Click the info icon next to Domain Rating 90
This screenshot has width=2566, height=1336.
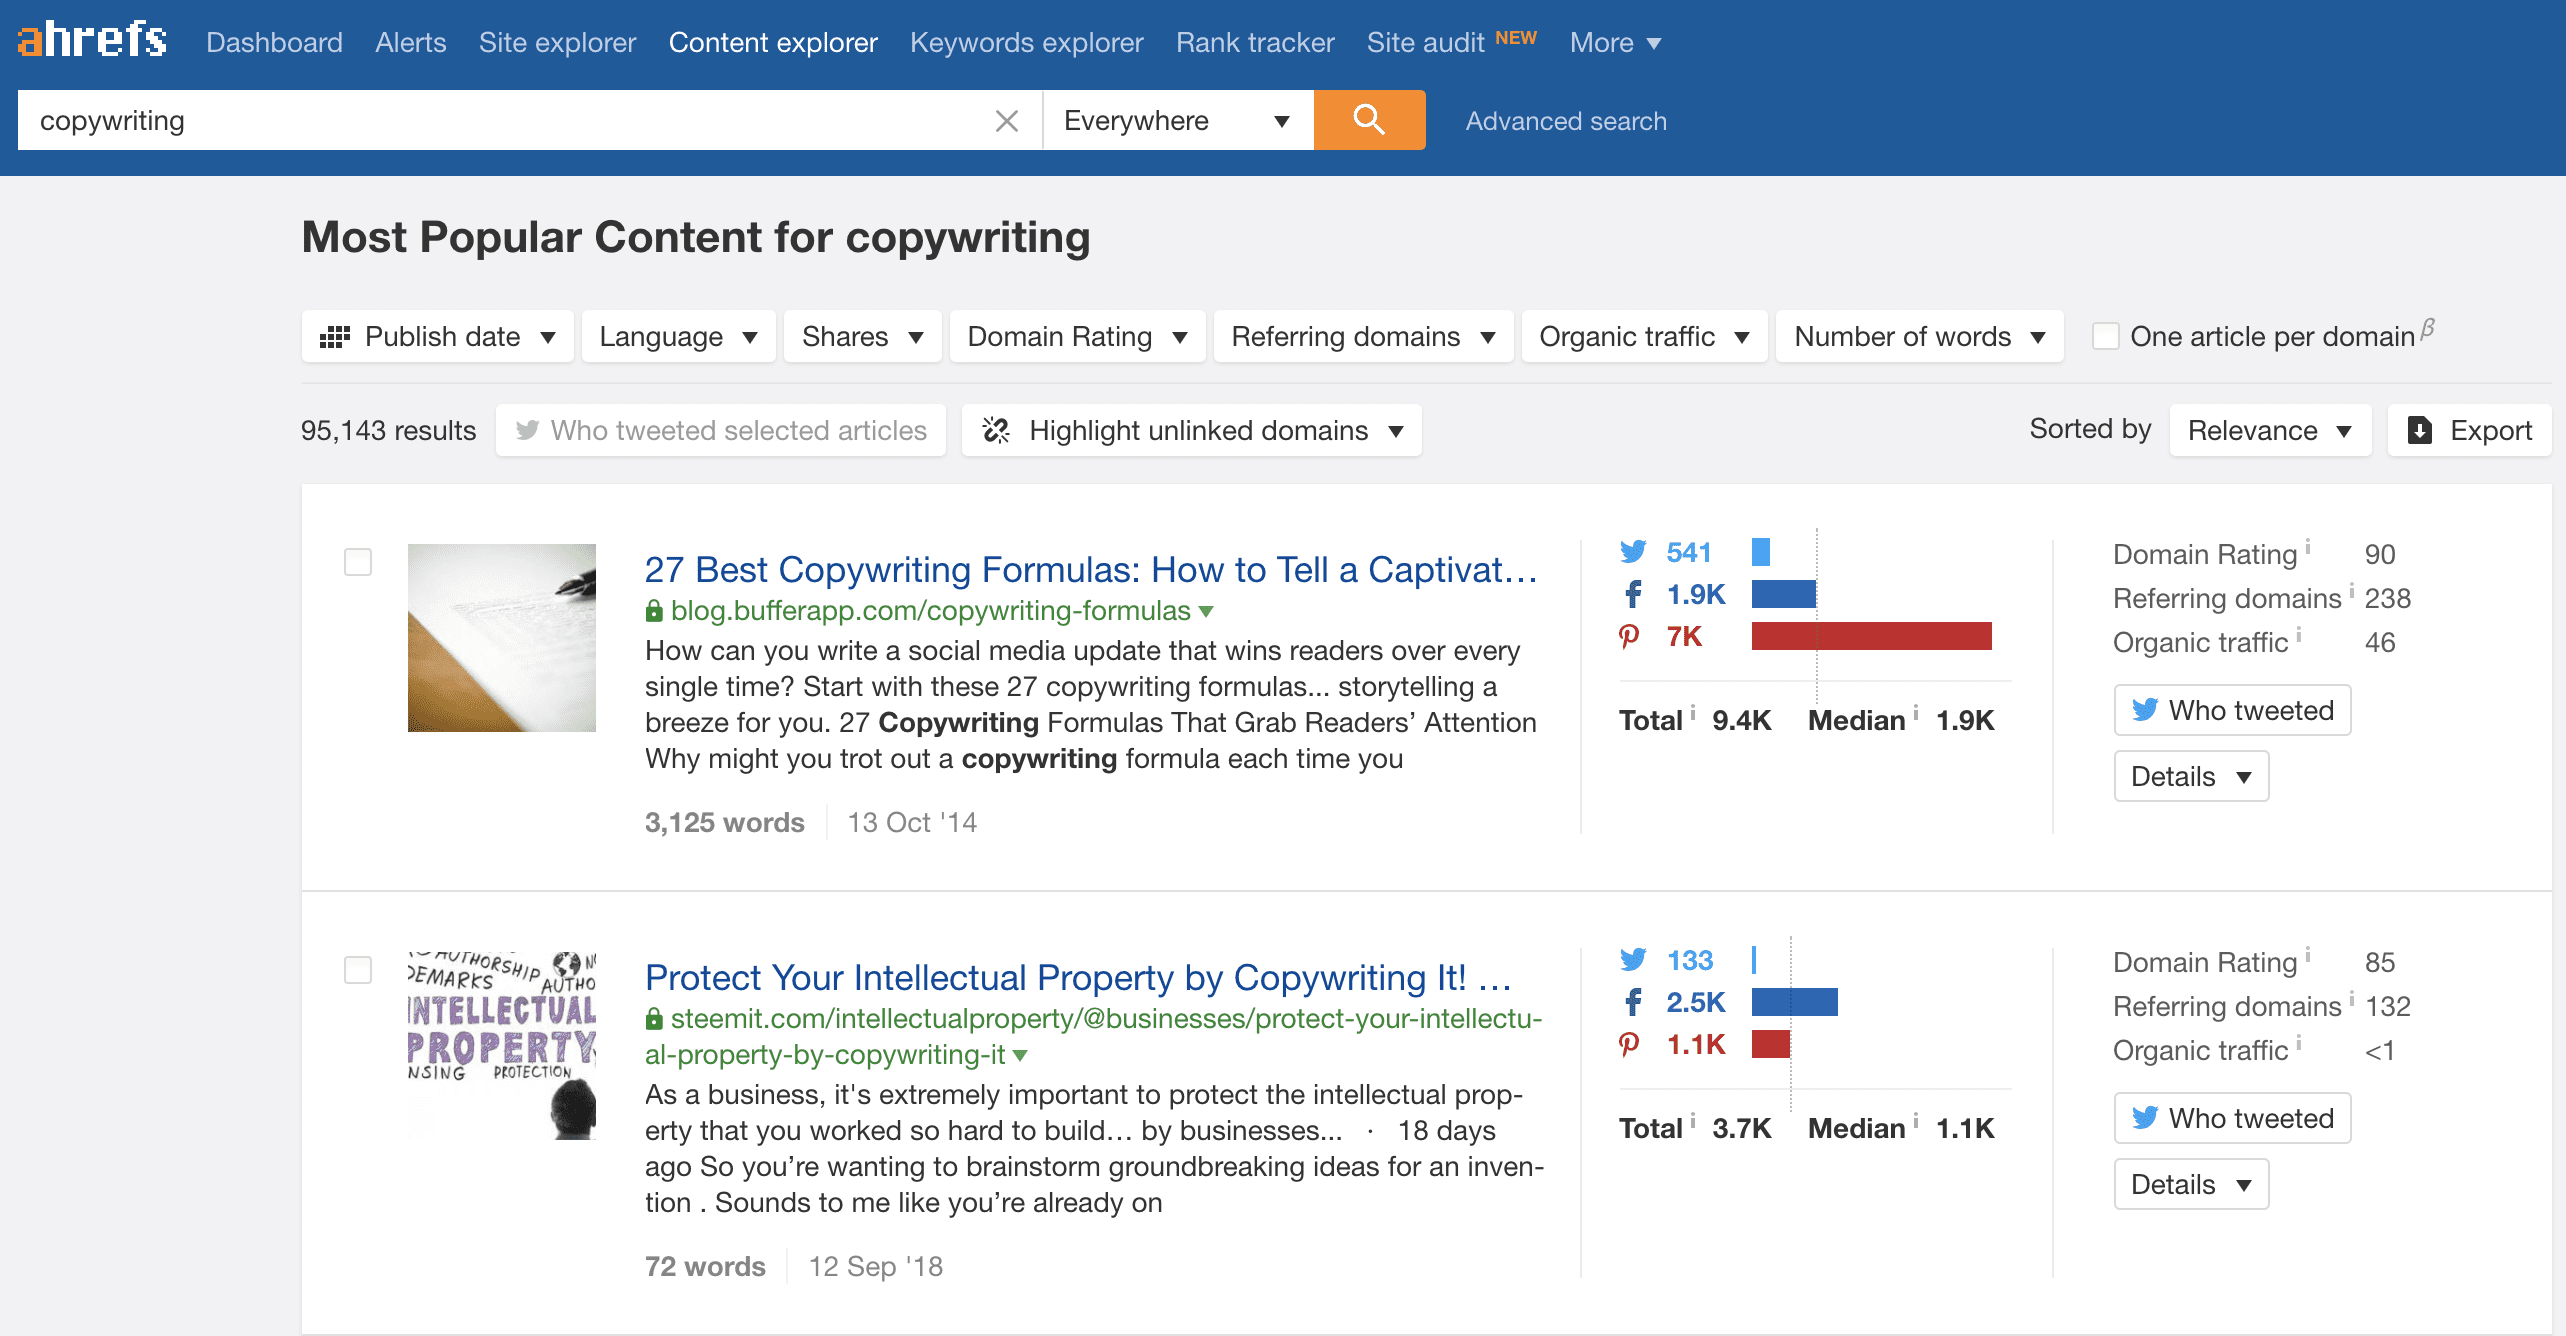point(2308,546)
